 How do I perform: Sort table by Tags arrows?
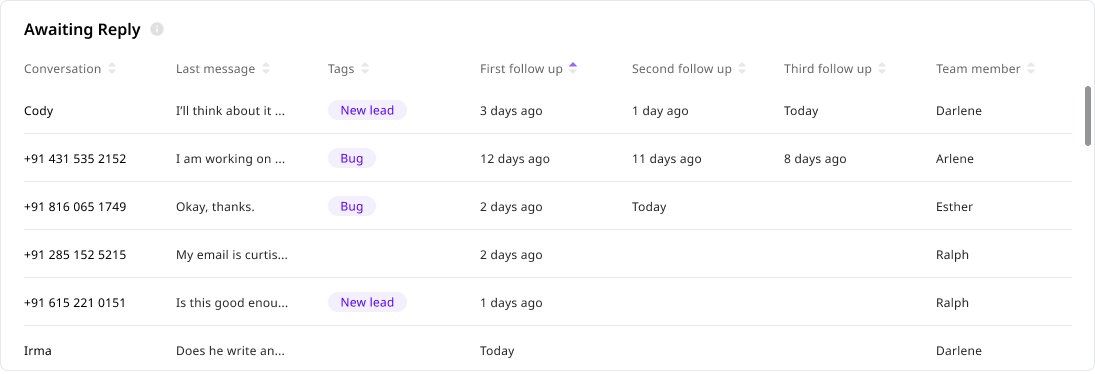[365, 68]
